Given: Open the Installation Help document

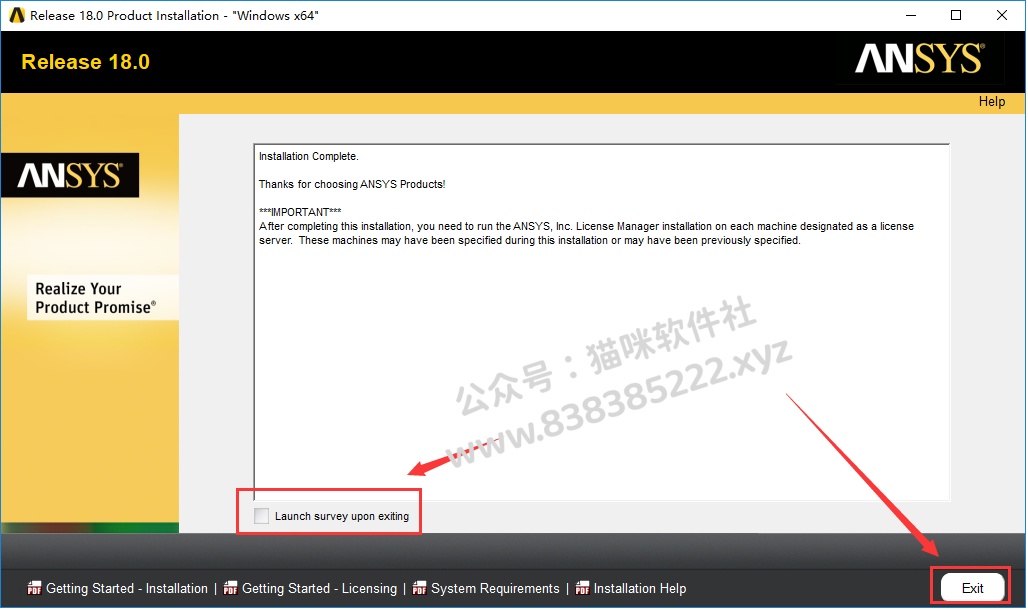Looking at the screenshot, I should tap(640, 588).
